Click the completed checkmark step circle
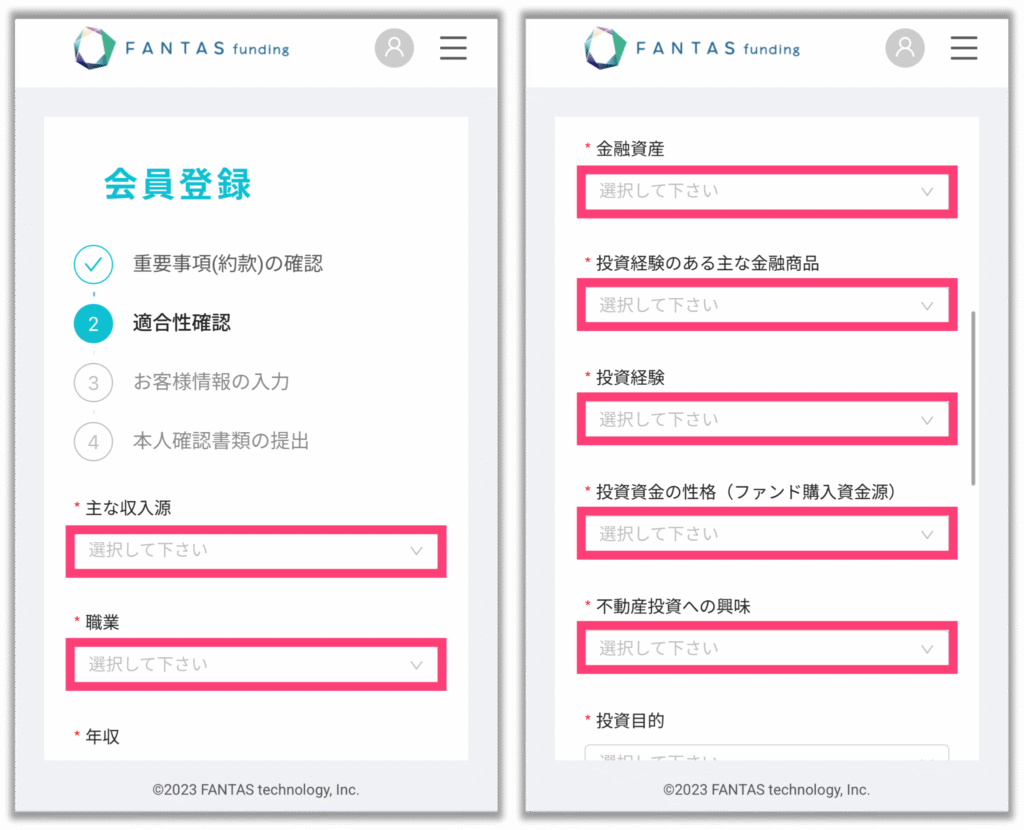 click(x=93, y=264)
